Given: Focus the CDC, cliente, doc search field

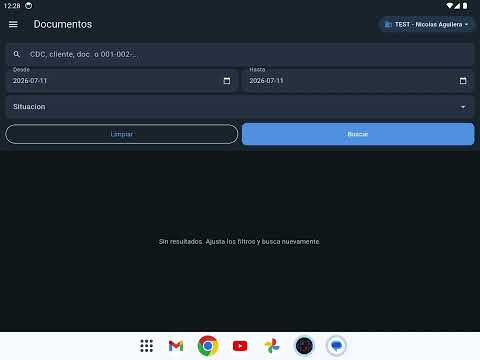Looking at the screenshot, I should 240,54.
